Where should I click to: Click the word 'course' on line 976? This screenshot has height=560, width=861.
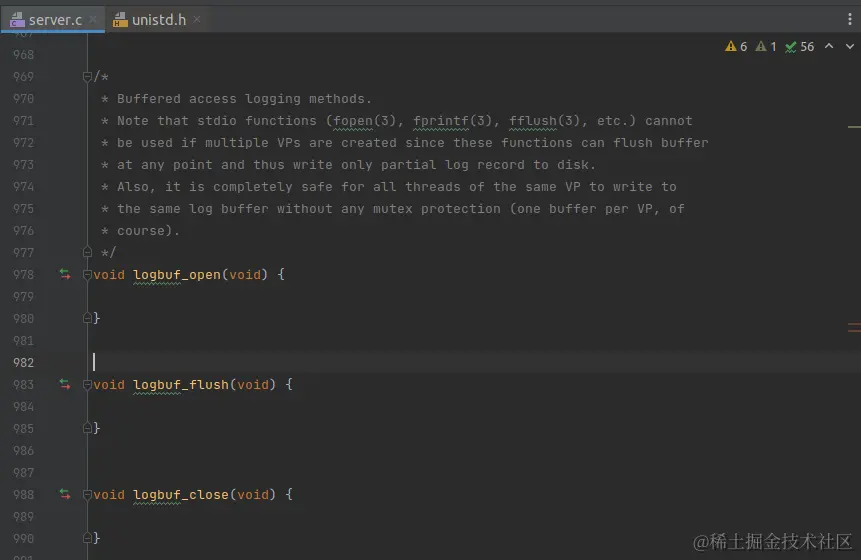coord(141,231)
